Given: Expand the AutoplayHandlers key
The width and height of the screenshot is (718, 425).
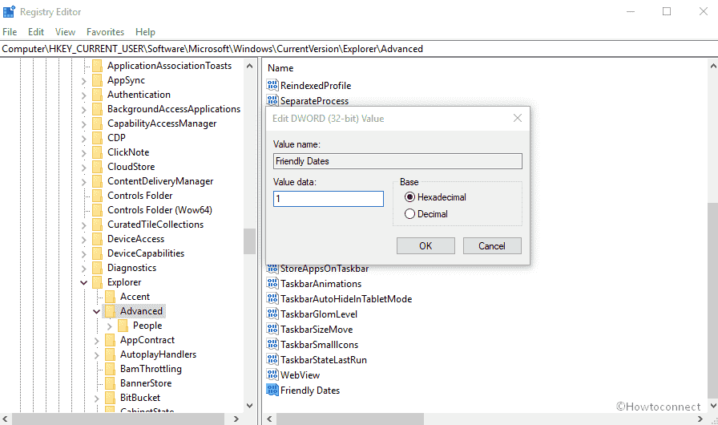Looking at the screenshot, I should tap(96, 355).
